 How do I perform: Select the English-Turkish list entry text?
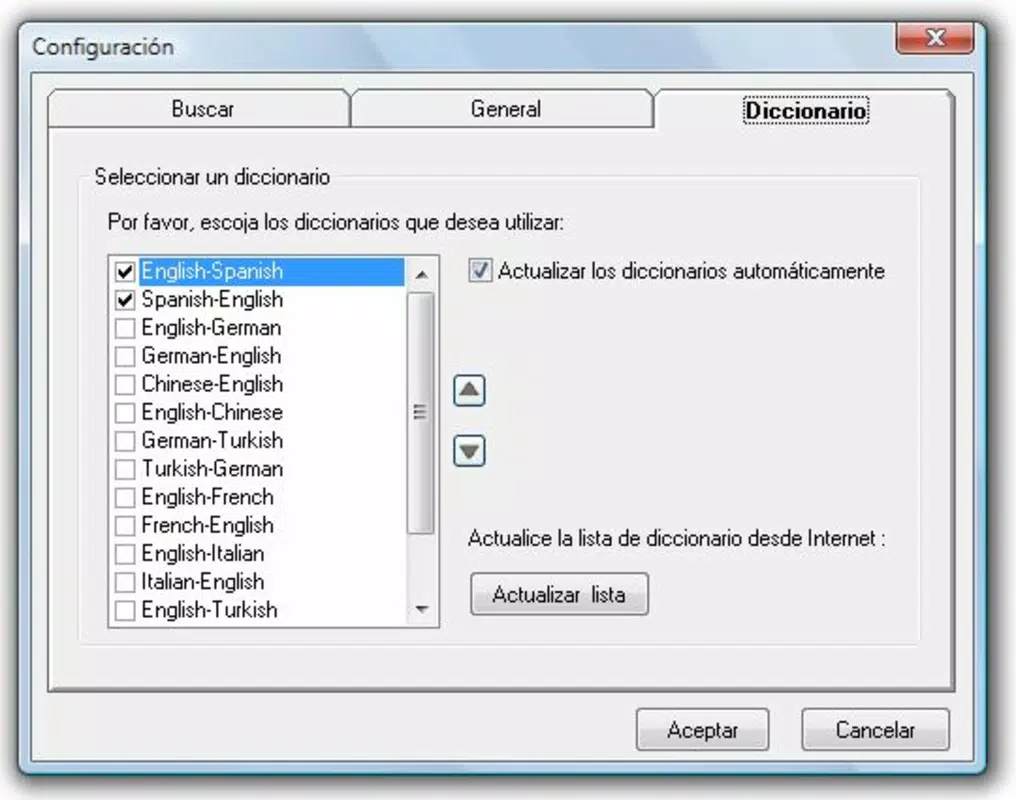point(209,610)
